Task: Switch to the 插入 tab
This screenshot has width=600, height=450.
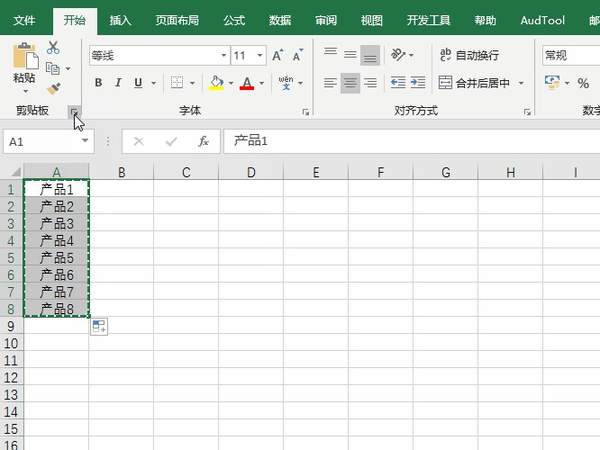Action: 120,20
